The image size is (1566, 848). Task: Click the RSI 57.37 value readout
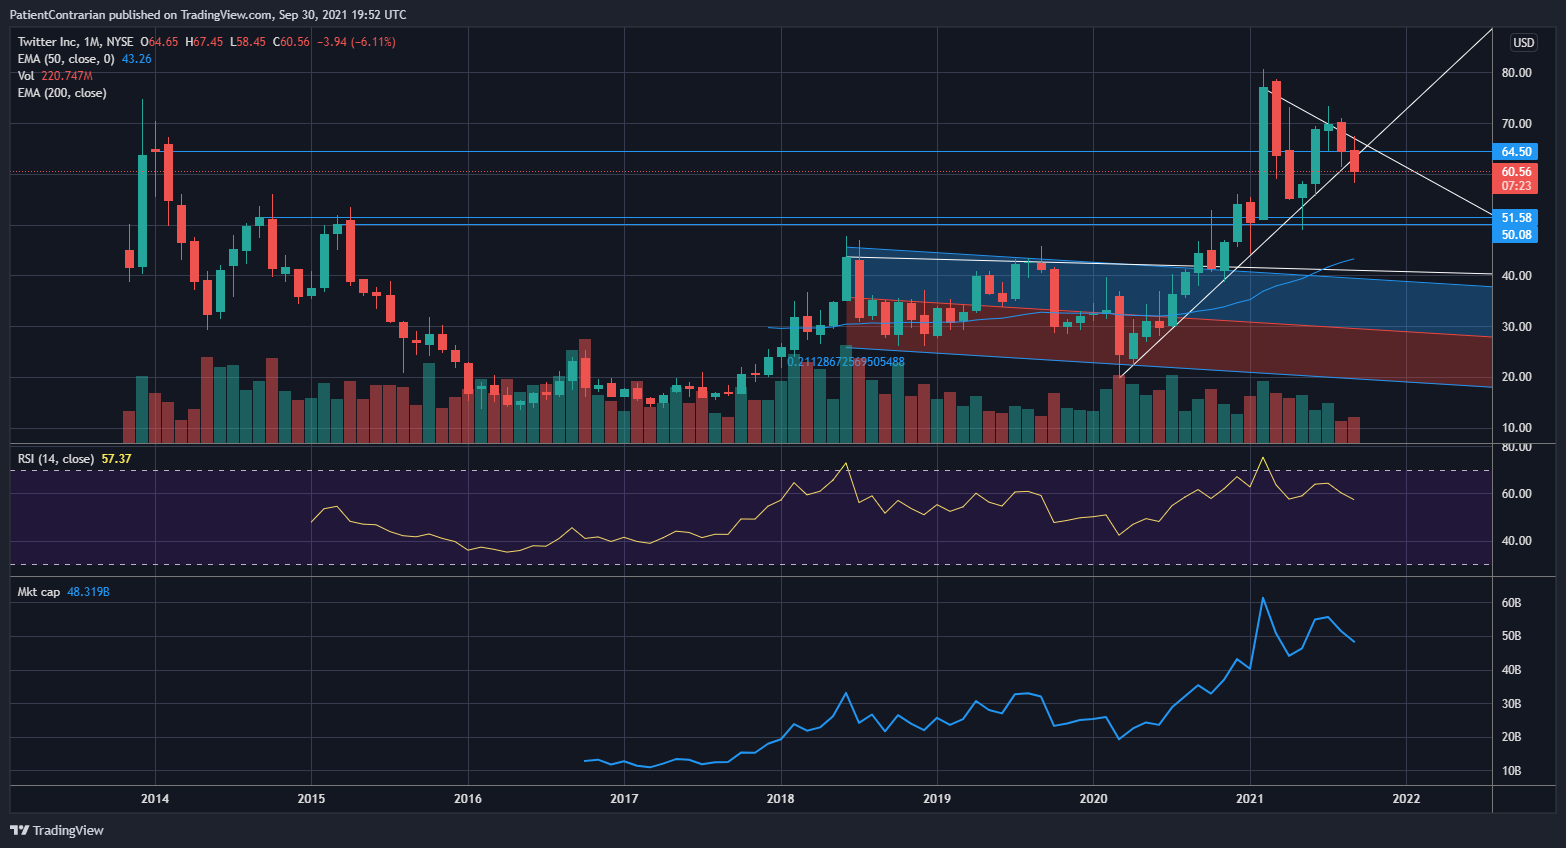coord(116,459)
